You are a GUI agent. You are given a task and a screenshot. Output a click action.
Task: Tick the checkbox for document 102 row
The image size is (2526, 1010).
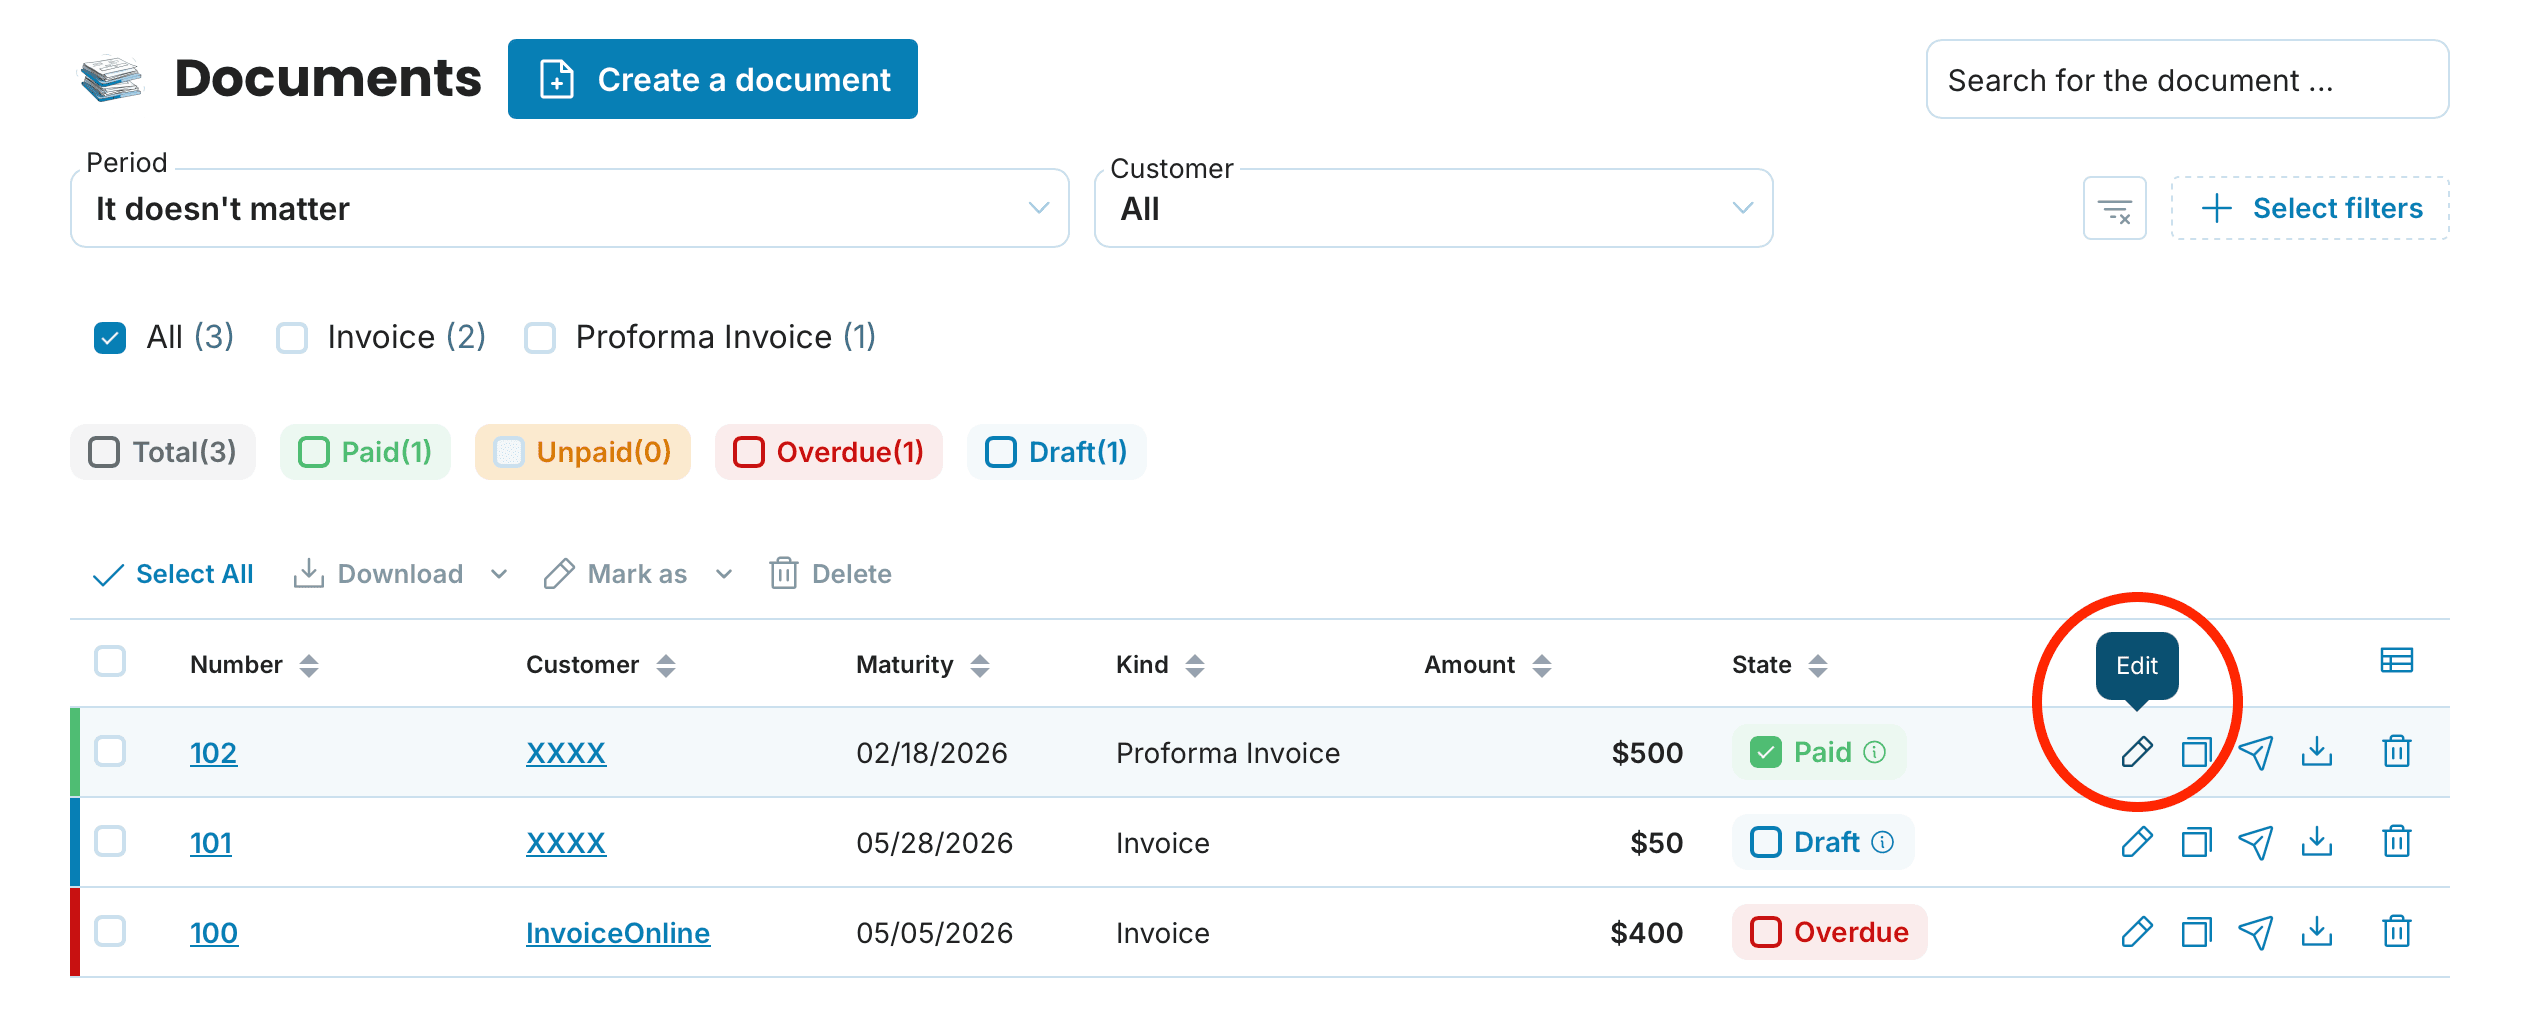pyautogui.click(x=110, y=751)
